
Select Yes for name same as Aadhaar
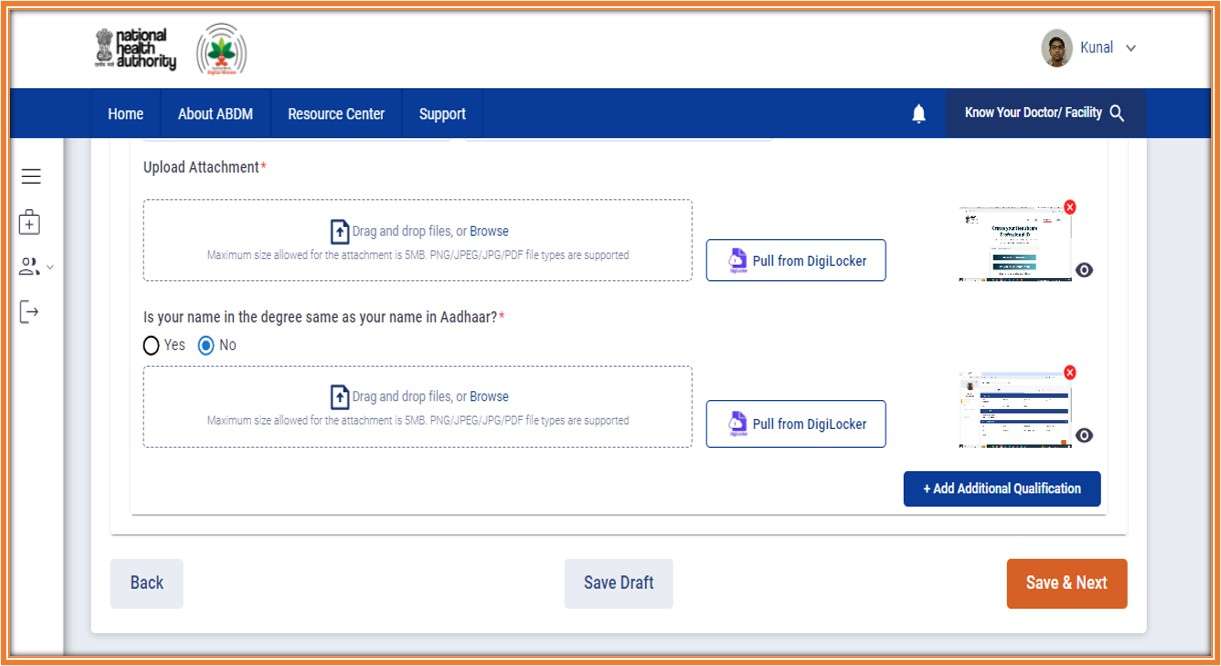pos(152,345)
